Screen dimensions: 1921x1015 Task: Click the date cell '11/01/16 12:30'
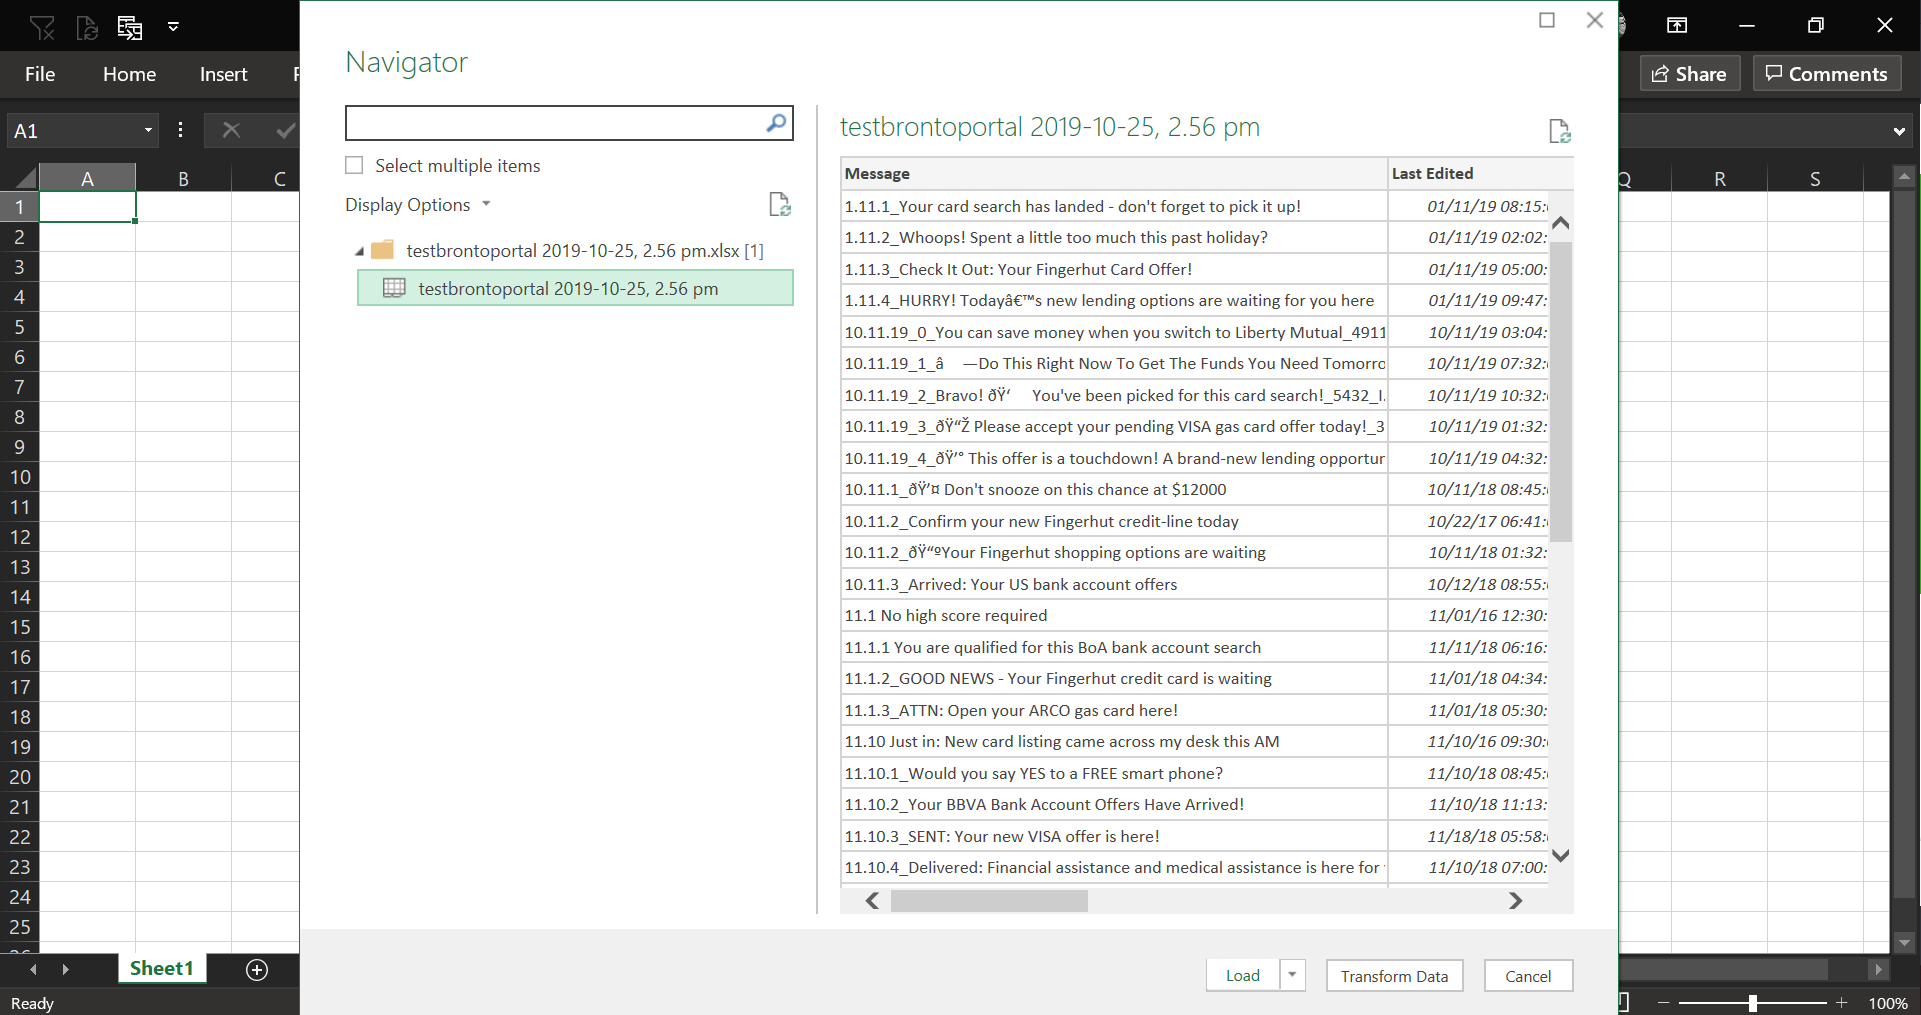(x=1468, y=616)
